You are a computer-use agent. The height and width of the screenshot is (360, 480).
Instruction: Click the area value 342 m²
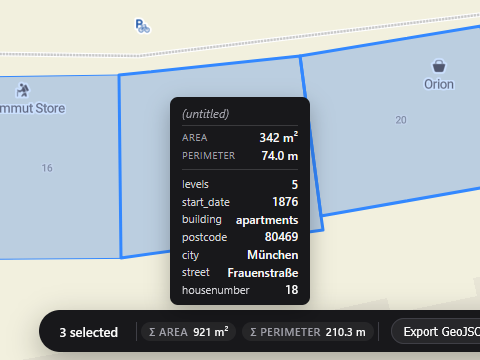(279, 137)
